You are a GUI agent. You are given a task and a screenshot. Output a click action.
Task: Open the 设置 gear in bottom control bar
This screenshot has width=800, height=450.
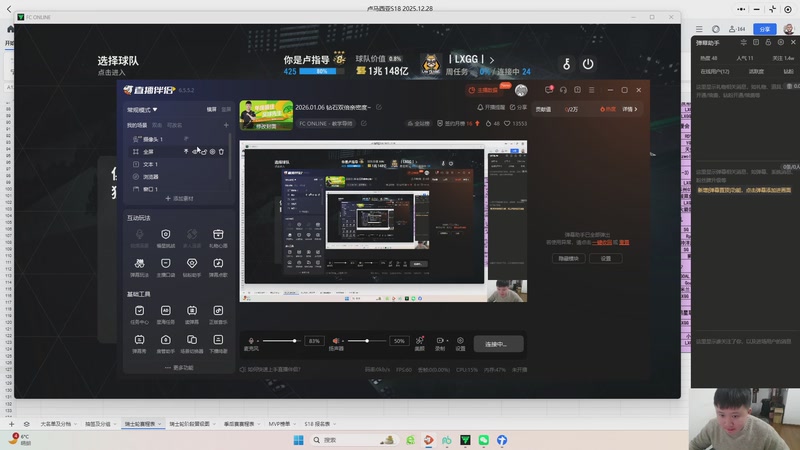click(460, 343)
